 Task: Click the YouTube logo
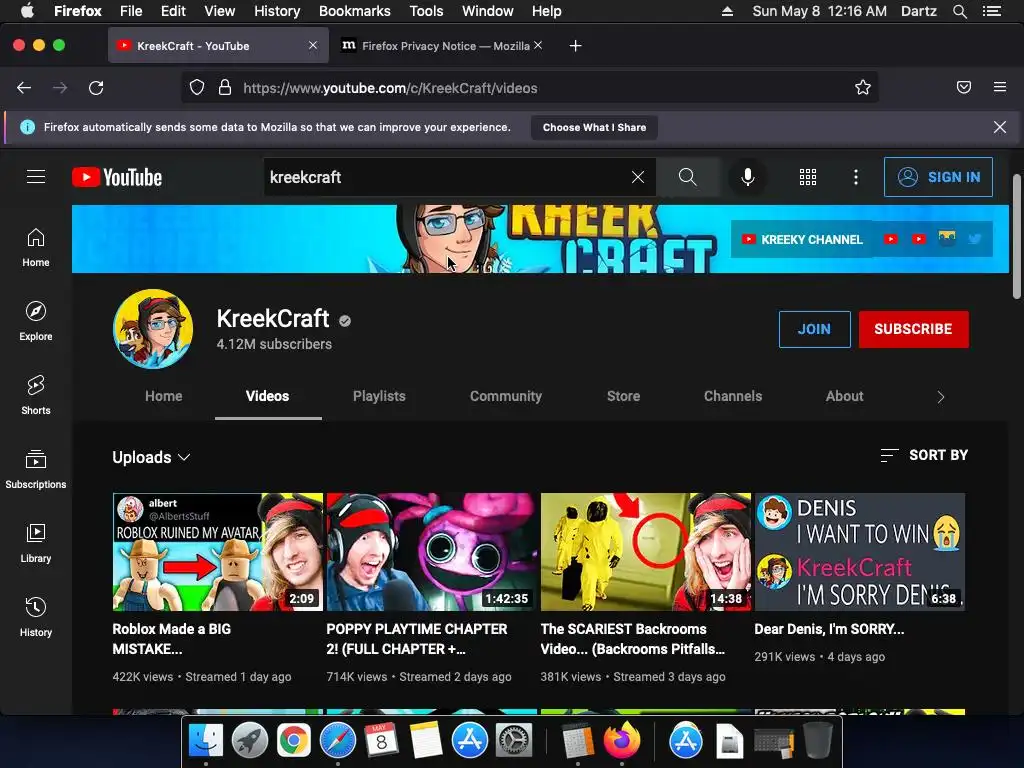tap(117, 177)
